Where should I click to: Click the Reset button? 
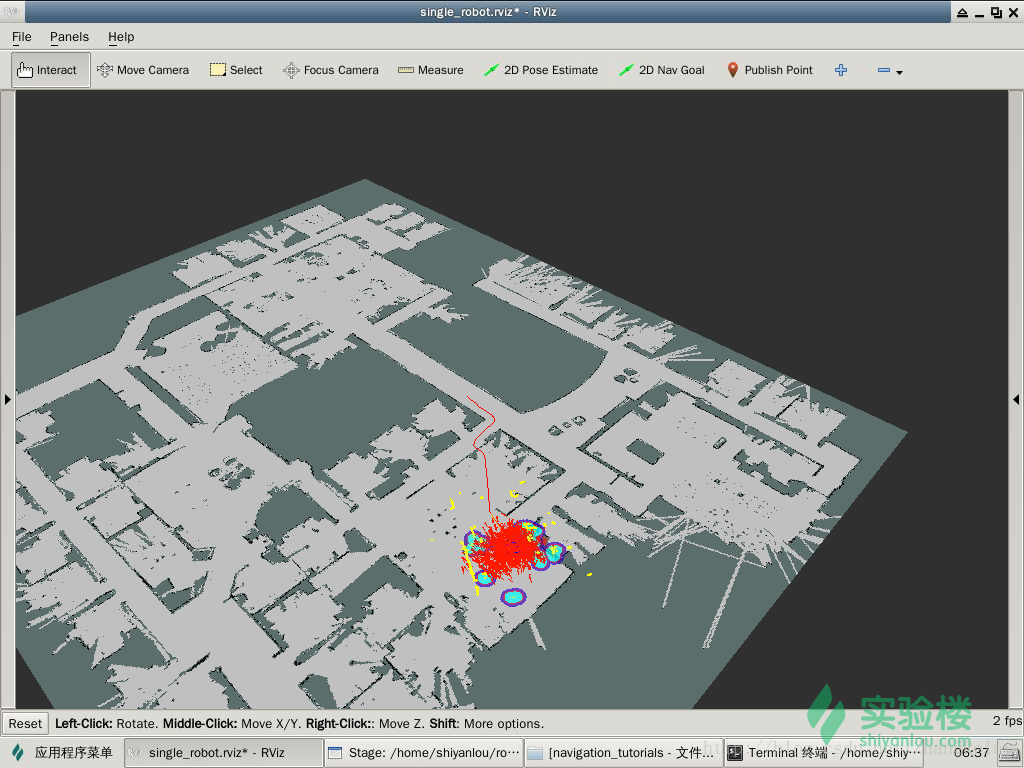pos(25,724)
